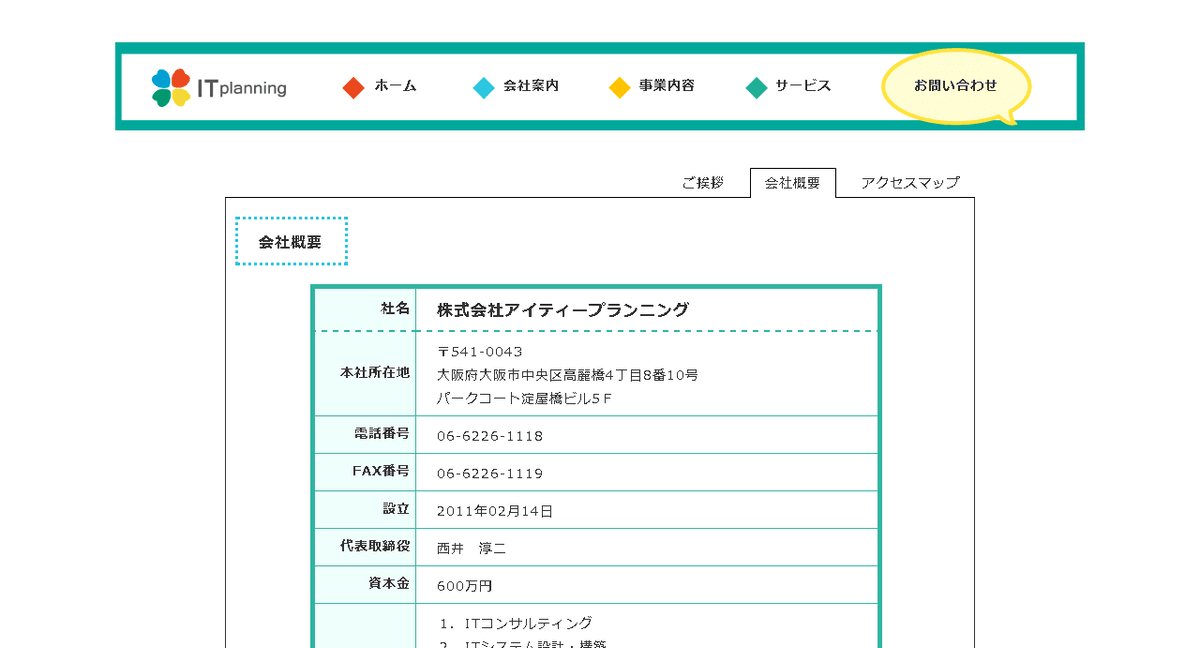
Task: Select the 会社概要 tab
Action: [793, 183]
